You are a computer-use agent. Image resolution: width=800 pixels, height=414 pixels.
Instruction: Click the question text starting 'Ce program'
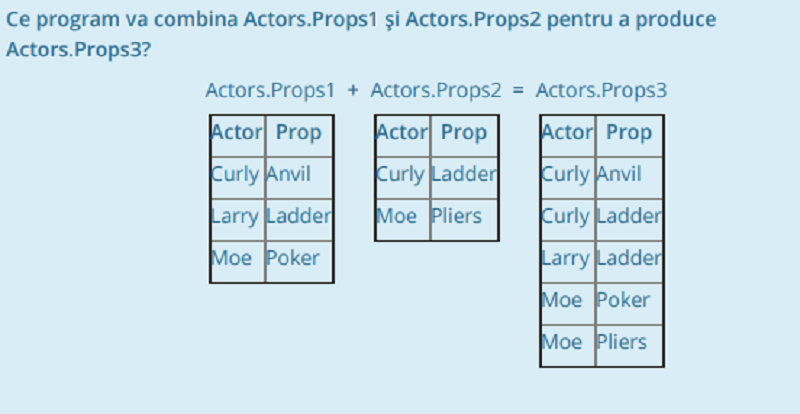point(361,35)
